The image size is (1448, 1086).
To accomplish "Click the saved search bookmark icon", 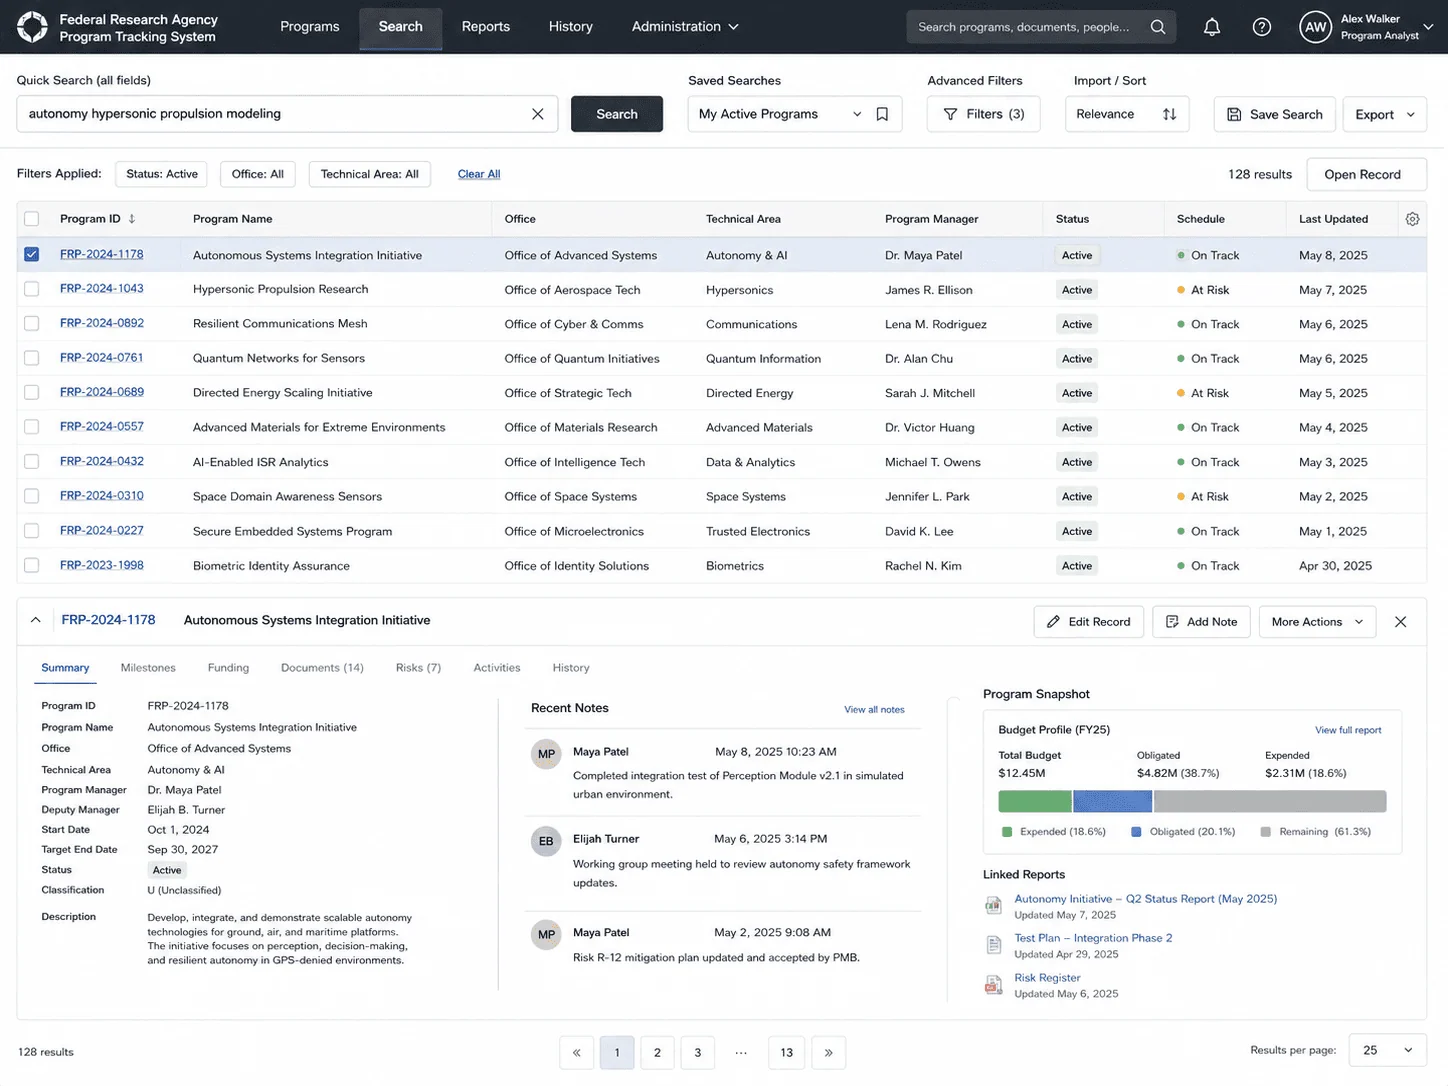I will 882,114.
